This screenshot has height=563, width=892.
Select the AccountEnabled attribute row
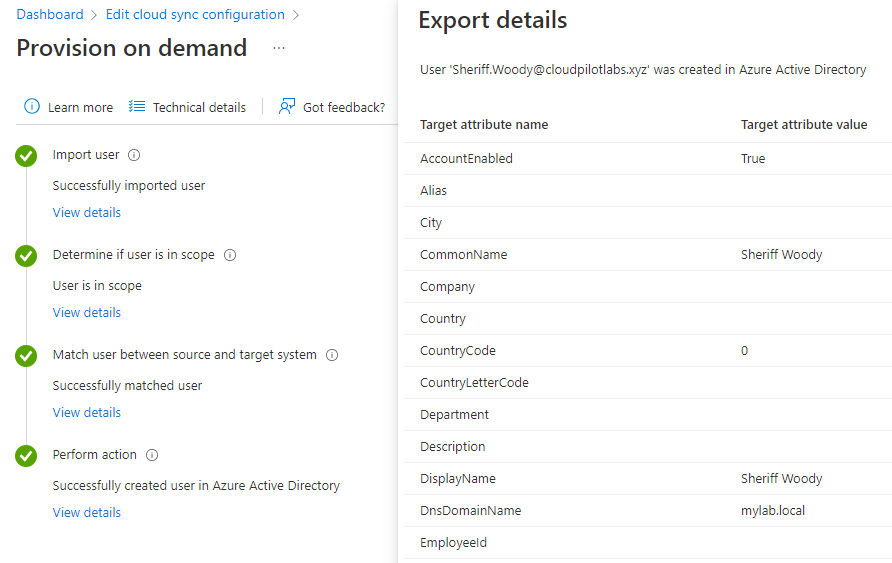pyautogui.click(x=648, y=159)
